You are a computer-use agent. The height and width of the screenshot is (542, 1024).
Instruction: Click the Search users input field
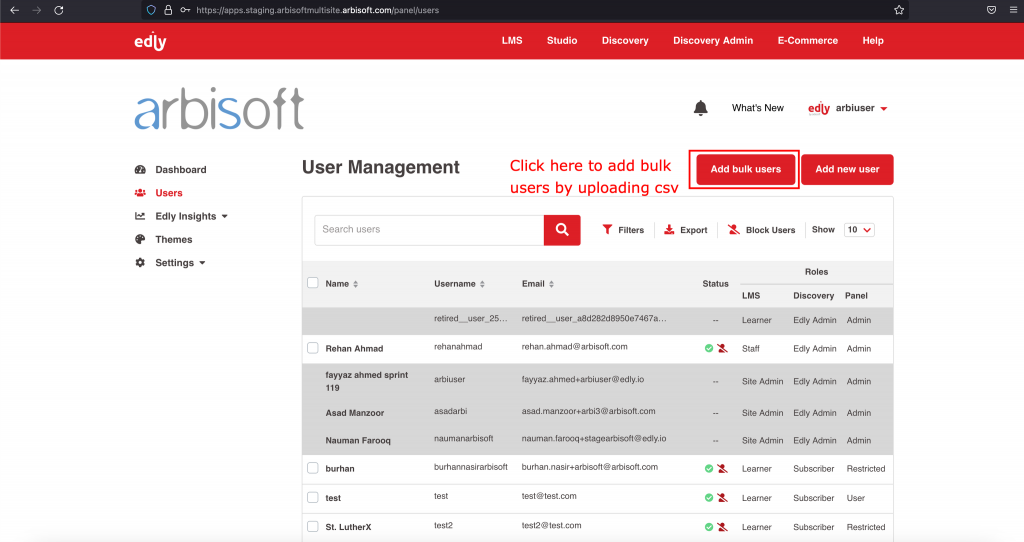[429, 230]
